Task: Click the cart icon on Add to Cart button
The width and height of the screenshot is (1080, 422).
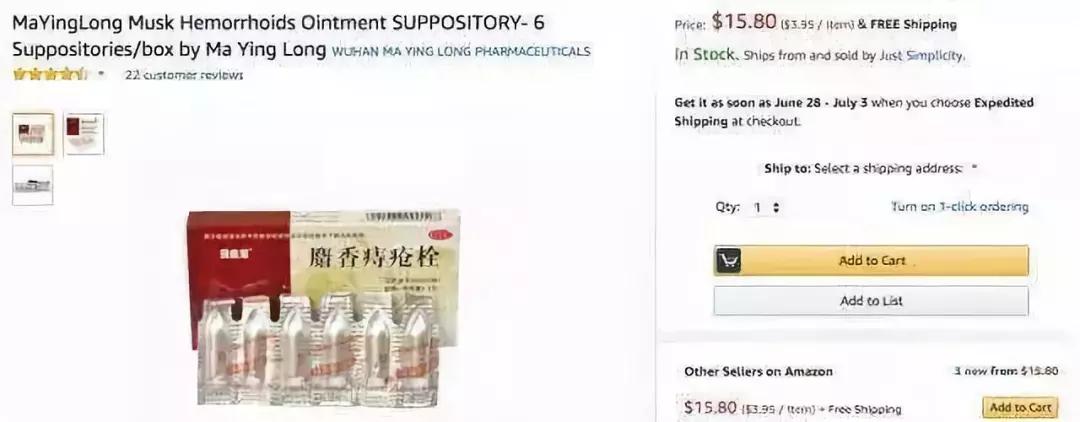Action: (729, 261)
